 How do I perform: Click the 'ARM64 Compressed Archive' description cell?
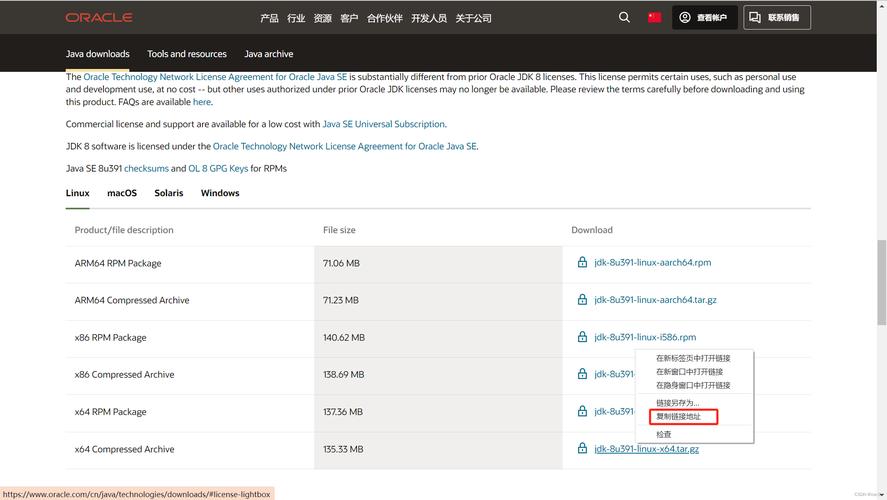190,300
